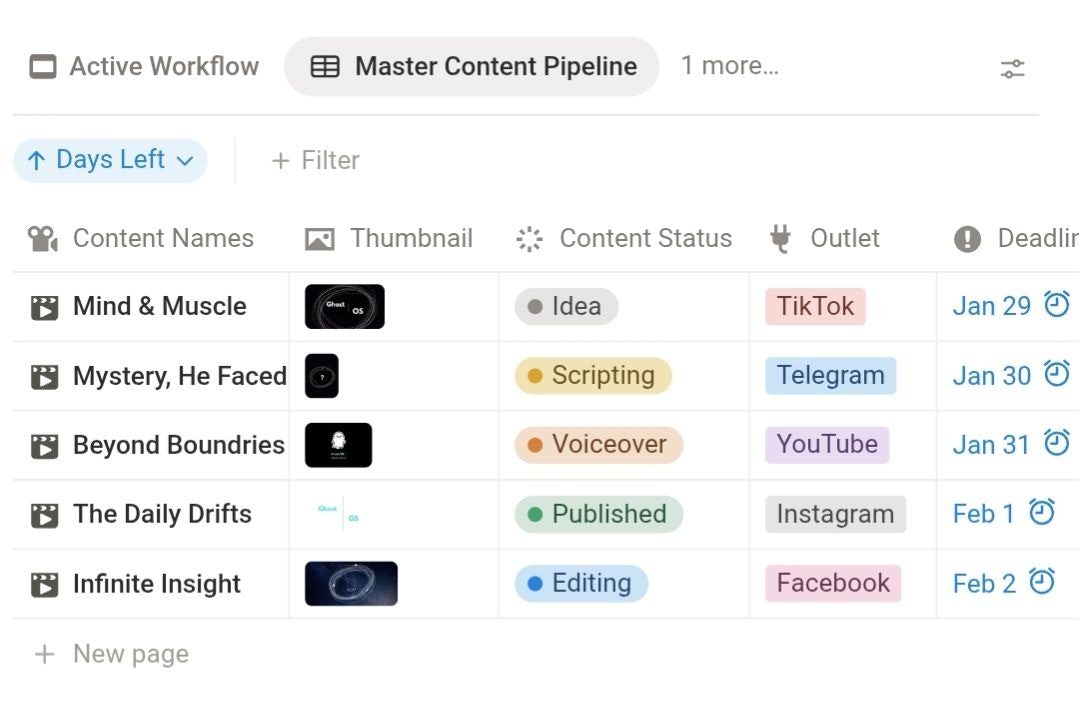Open the Scripting status for Mystery, He Faced
1079x706 pixels.
coord(592,375)
